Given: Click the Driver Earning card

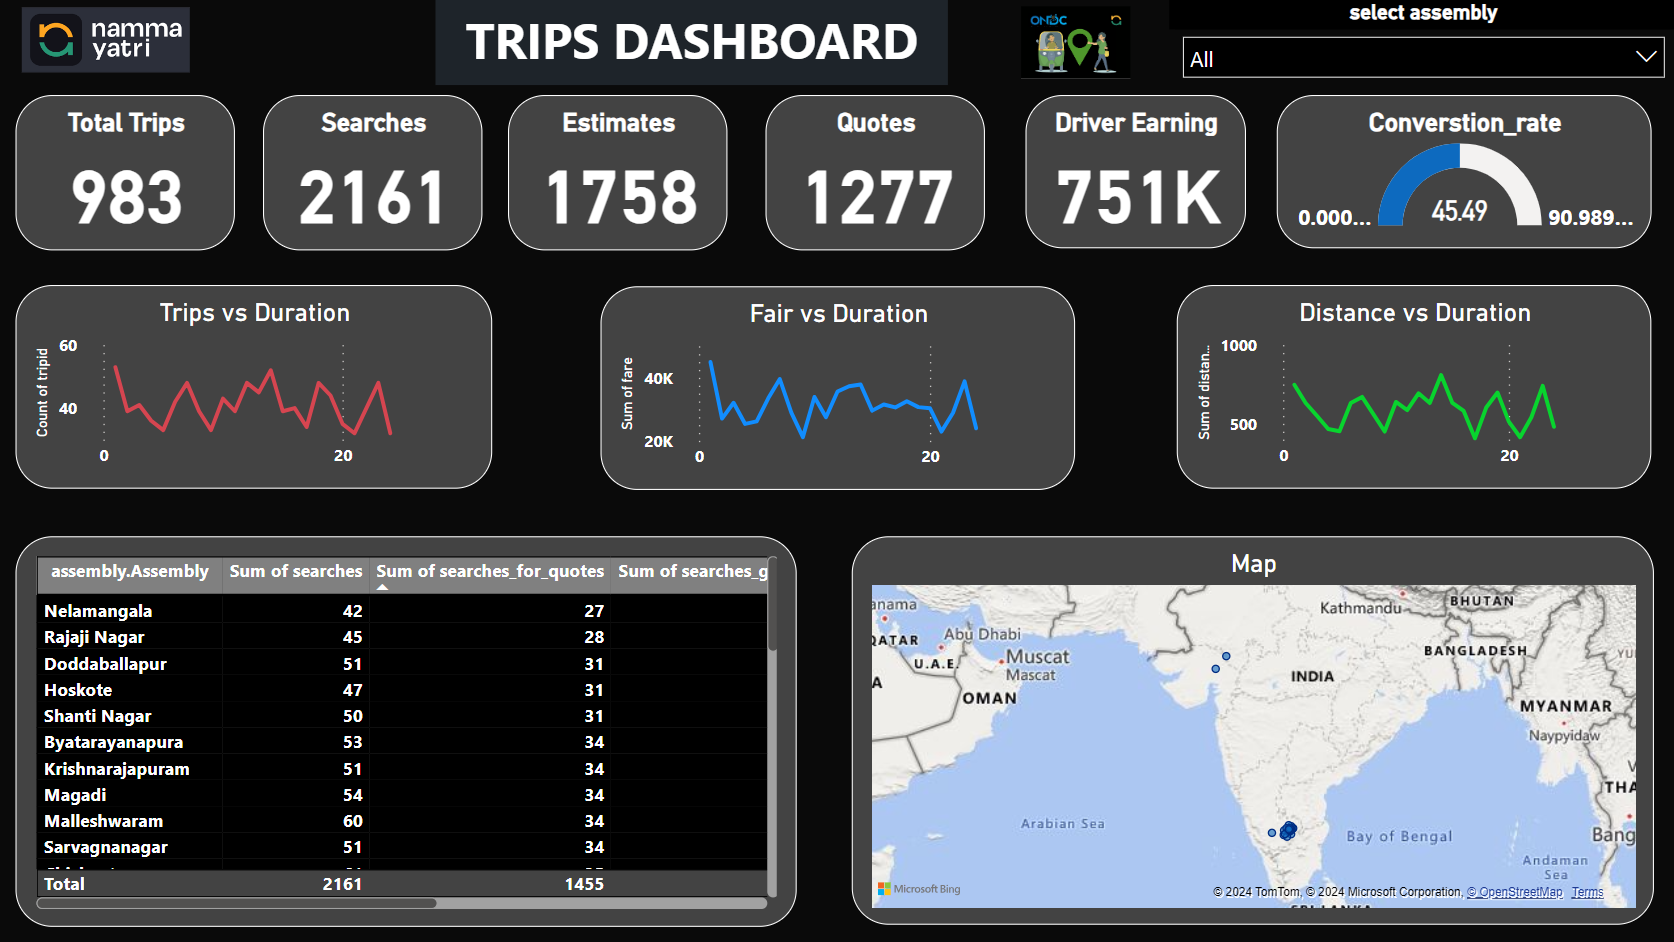Looking at the screenshot, I should (x=1135, y=173).
